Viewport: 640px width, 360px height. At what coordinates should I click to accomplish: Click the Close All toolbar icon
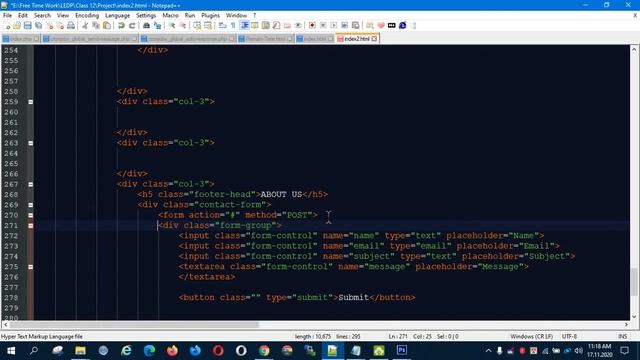(x=60, y=25)
